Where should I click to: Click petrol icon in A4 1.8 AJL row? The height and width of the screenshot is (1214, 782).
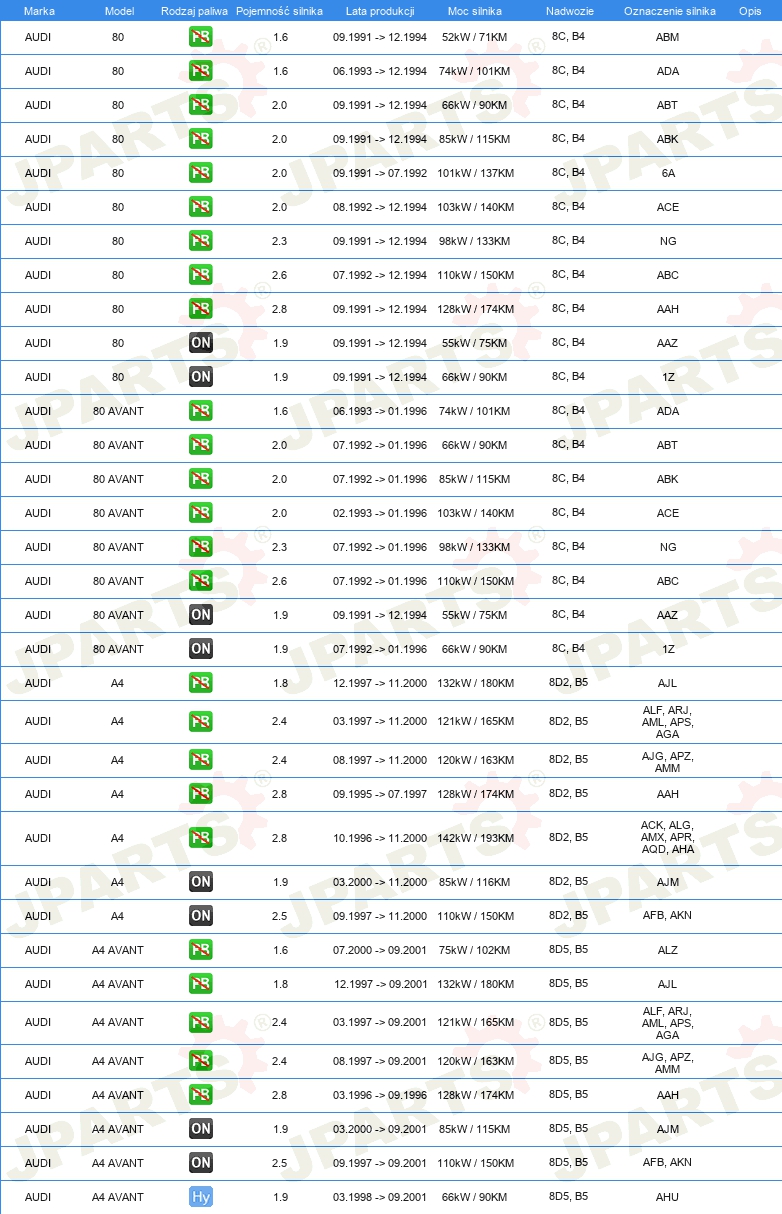click(x=200, y=683)
